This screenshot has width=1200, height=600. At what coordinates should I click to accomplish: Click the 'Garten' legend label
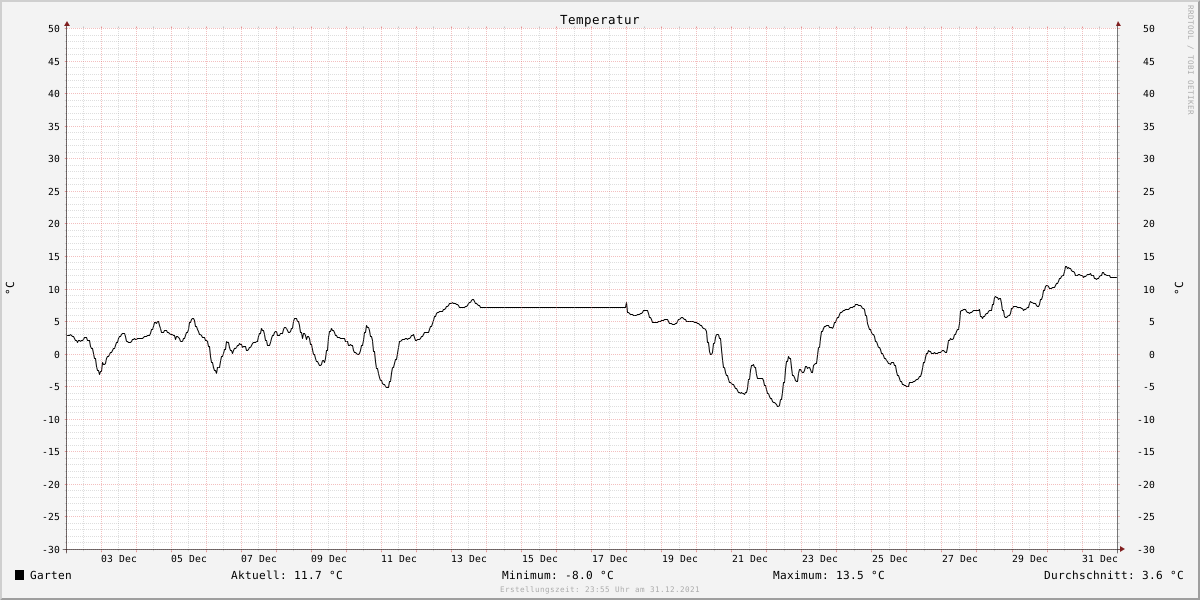51,575
